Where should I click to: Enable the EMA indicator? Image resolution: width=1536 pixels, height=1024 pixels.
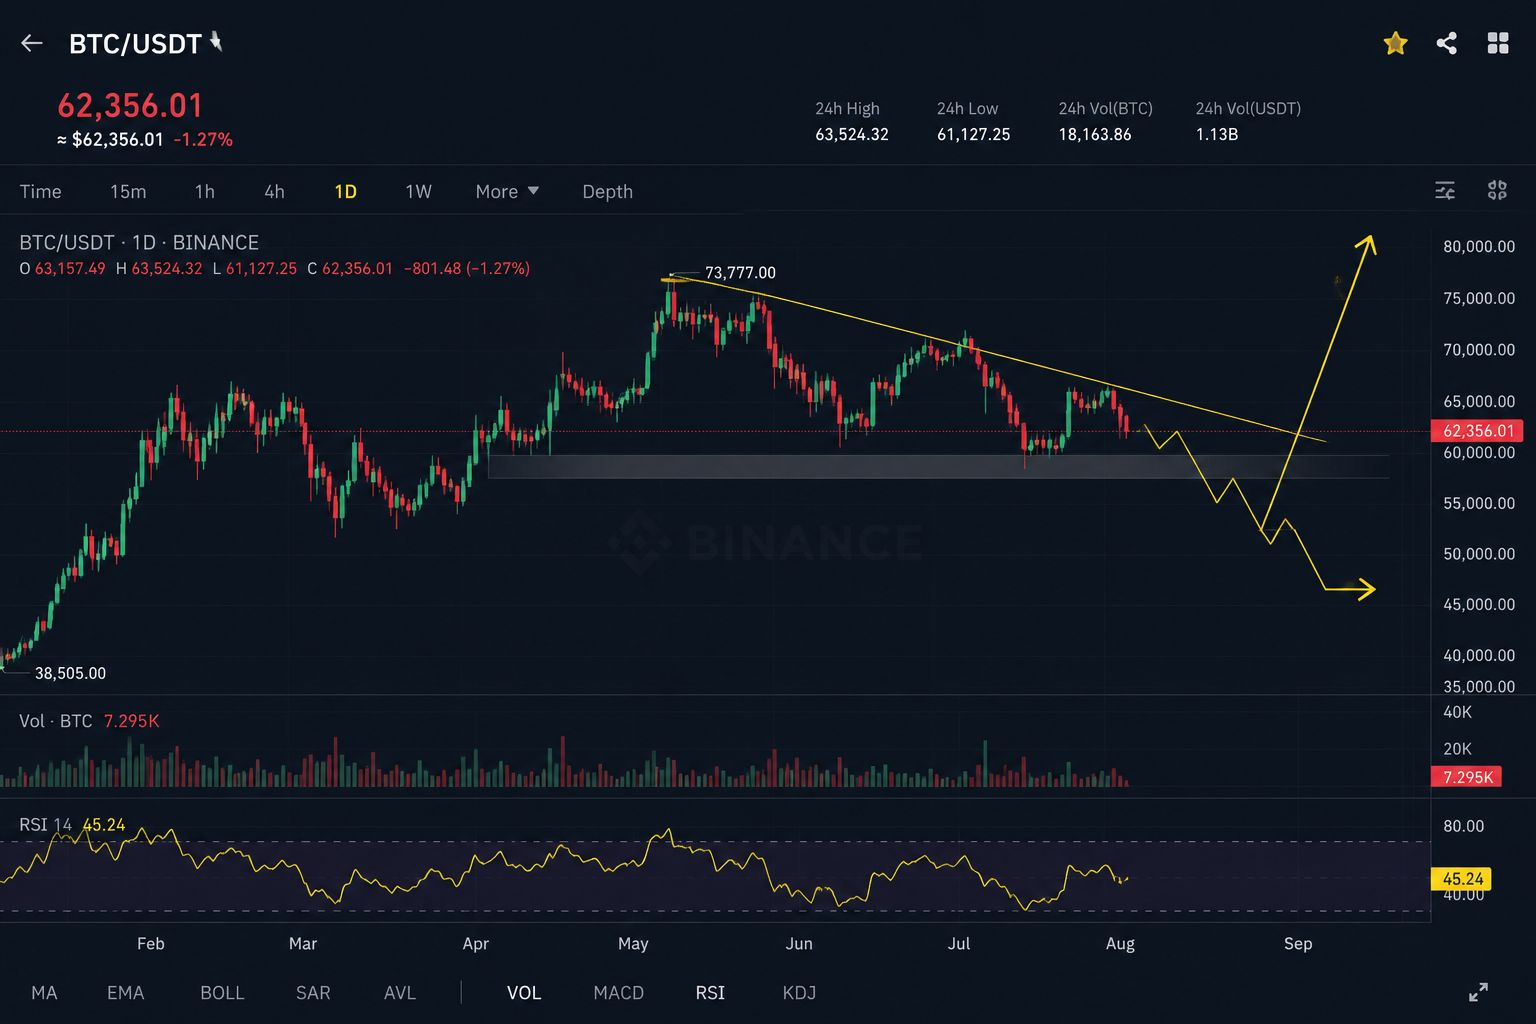126,993
